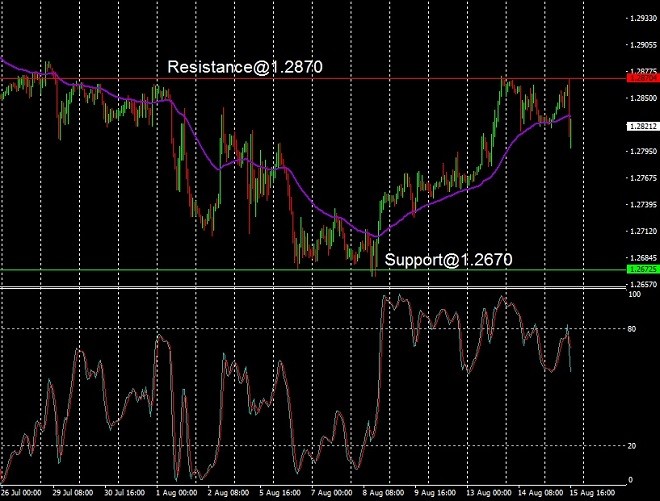Click the red 1.28704 price label
Screen dimensions: 660x501
tap(643, 78)
